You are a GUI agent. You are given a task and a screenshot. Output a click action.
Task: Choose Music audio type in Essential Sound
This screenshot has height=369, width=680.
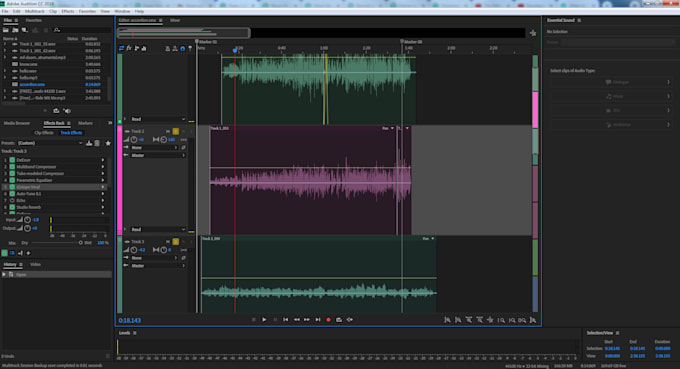tap(611, 96)
